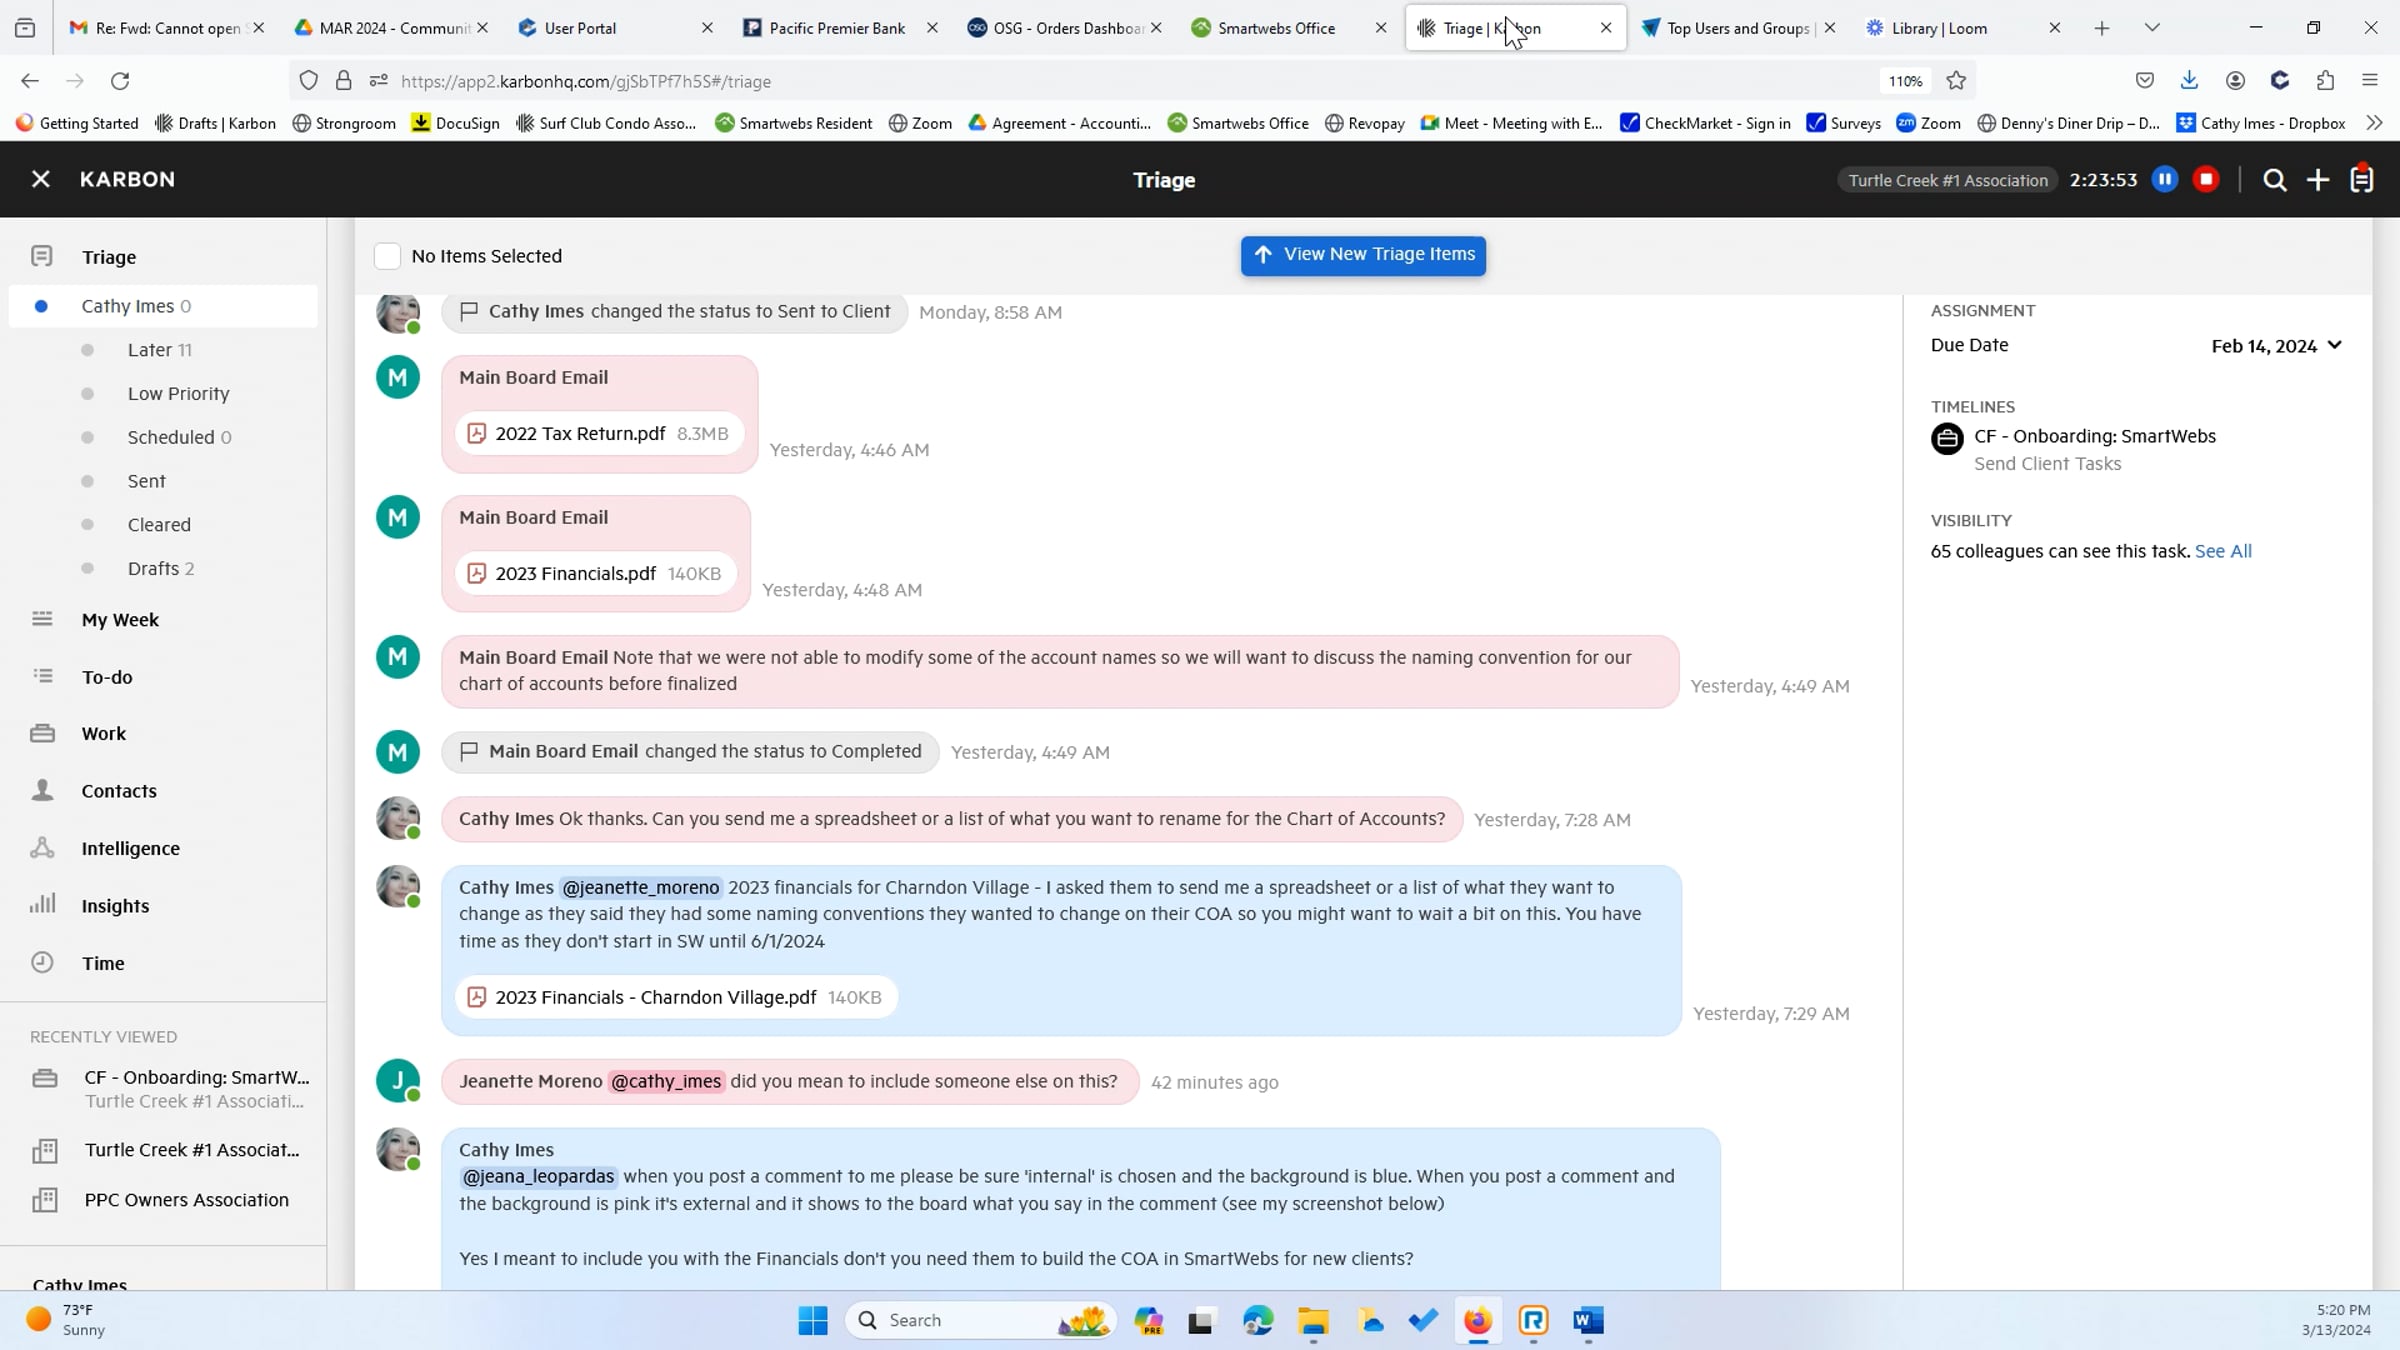
Task: Click the See All visibility link
Action: click(x=2223, y=551)
